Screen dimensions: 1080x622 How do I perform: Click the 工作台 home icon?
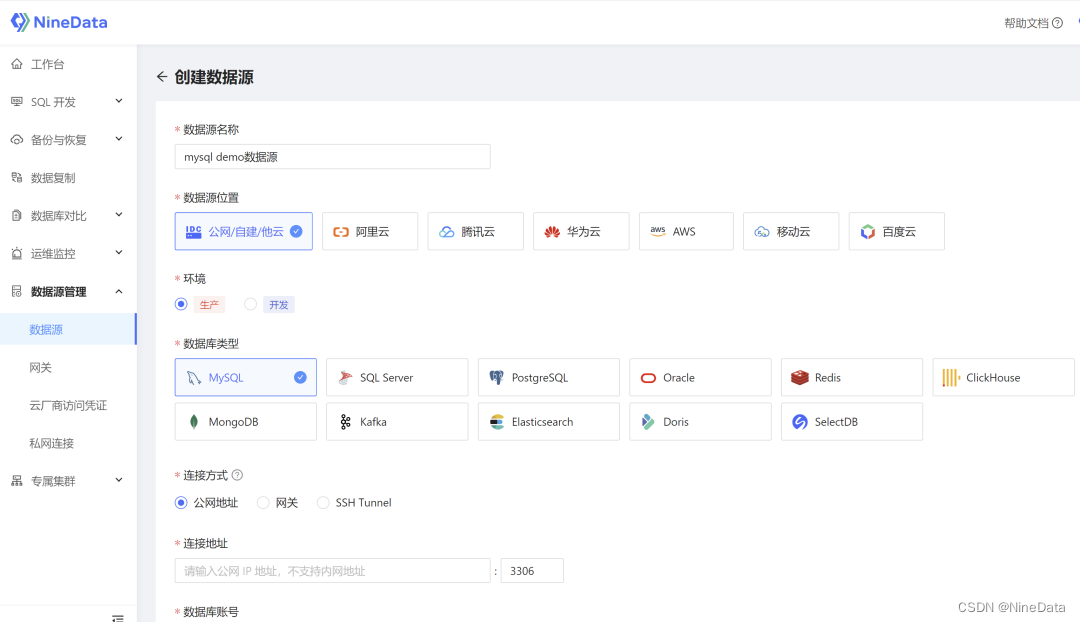(x=17, y=64)
